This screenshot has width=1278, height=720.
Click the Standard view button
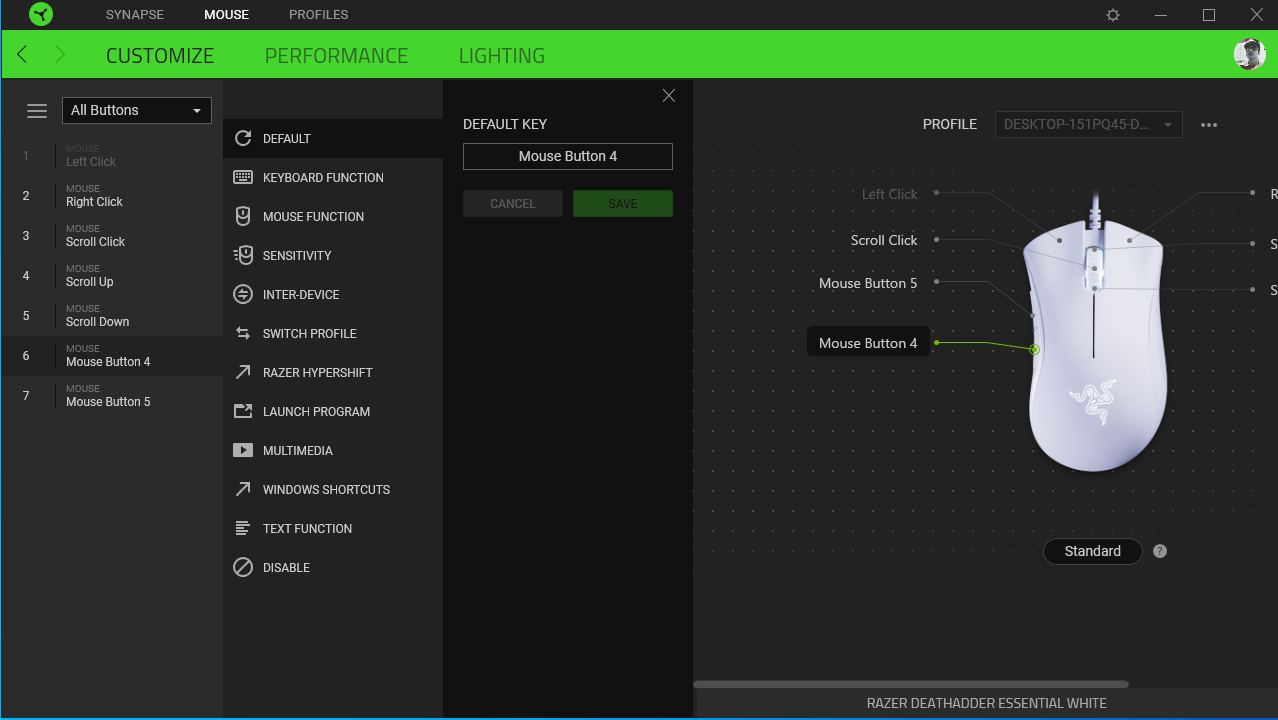pyautogui.click(x=1093, y=551)
